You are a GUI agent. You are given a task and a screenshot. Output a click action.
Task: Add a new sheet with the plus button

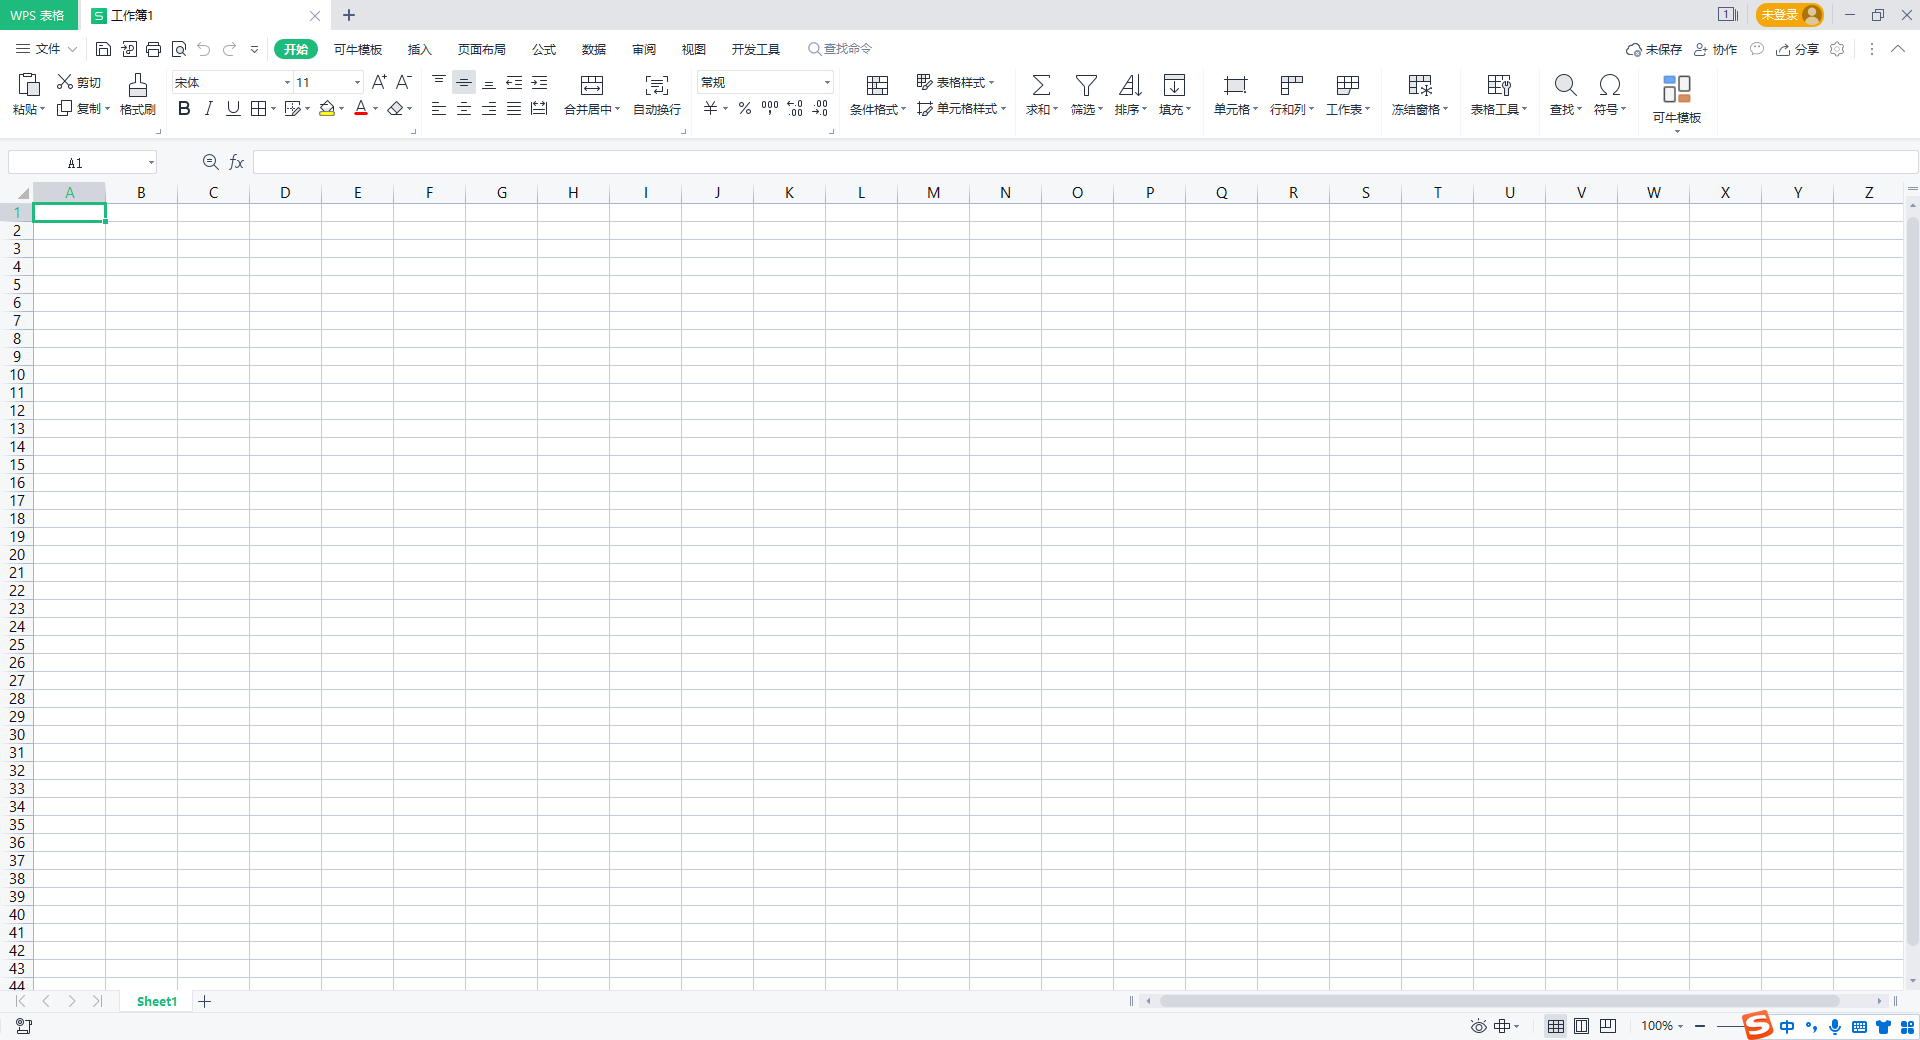(x=204, y=1001)
